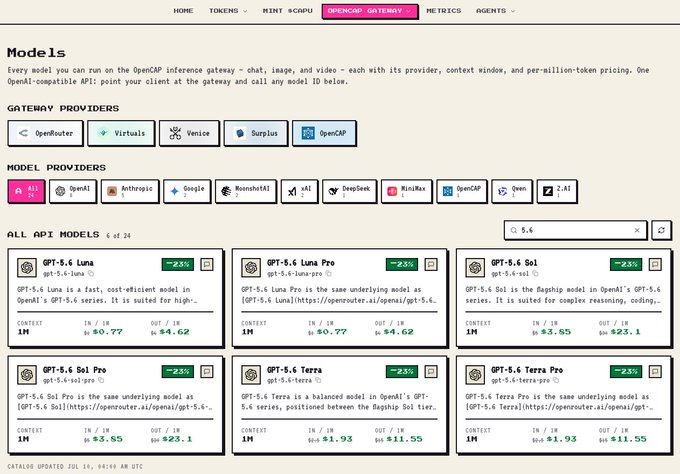
Task: Click the OpenAI logo on GPT-5.6 Terra card
Action: coord(251,375)
